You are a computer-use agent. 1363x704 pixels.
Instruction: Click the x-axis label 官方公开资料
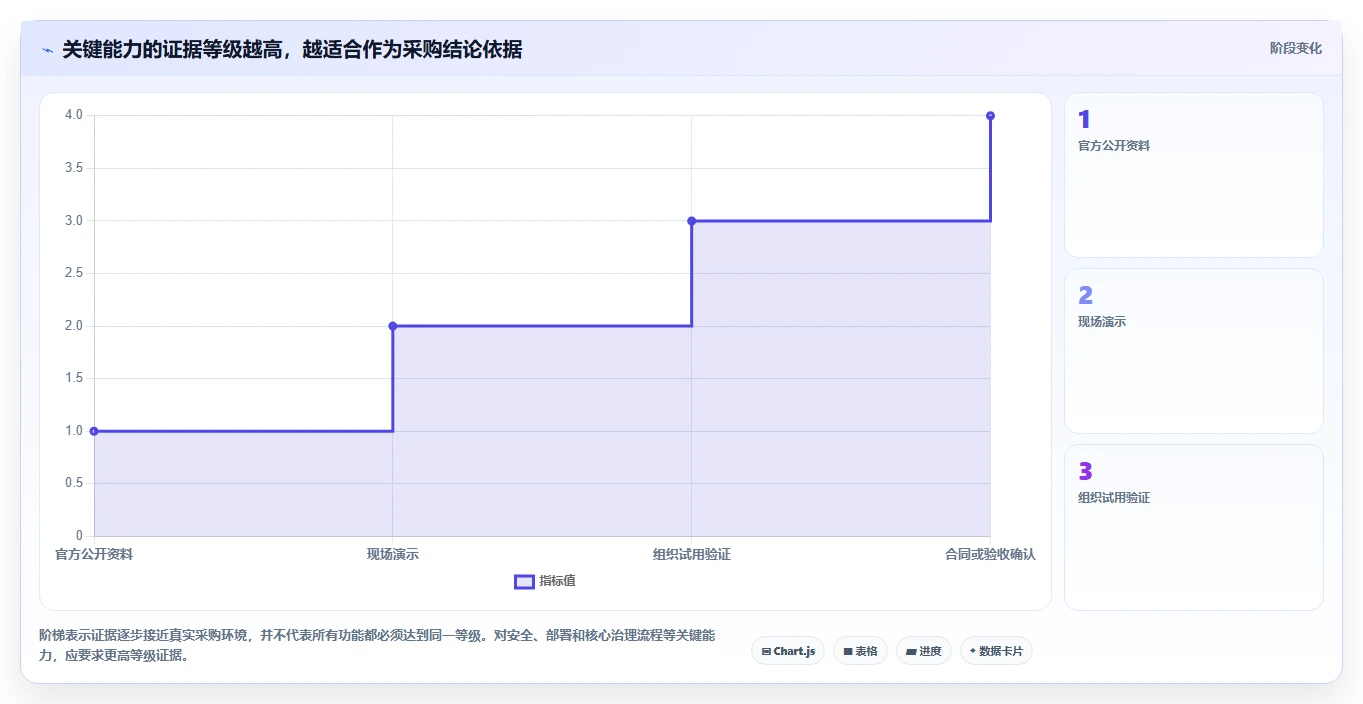tap(94, 554)
